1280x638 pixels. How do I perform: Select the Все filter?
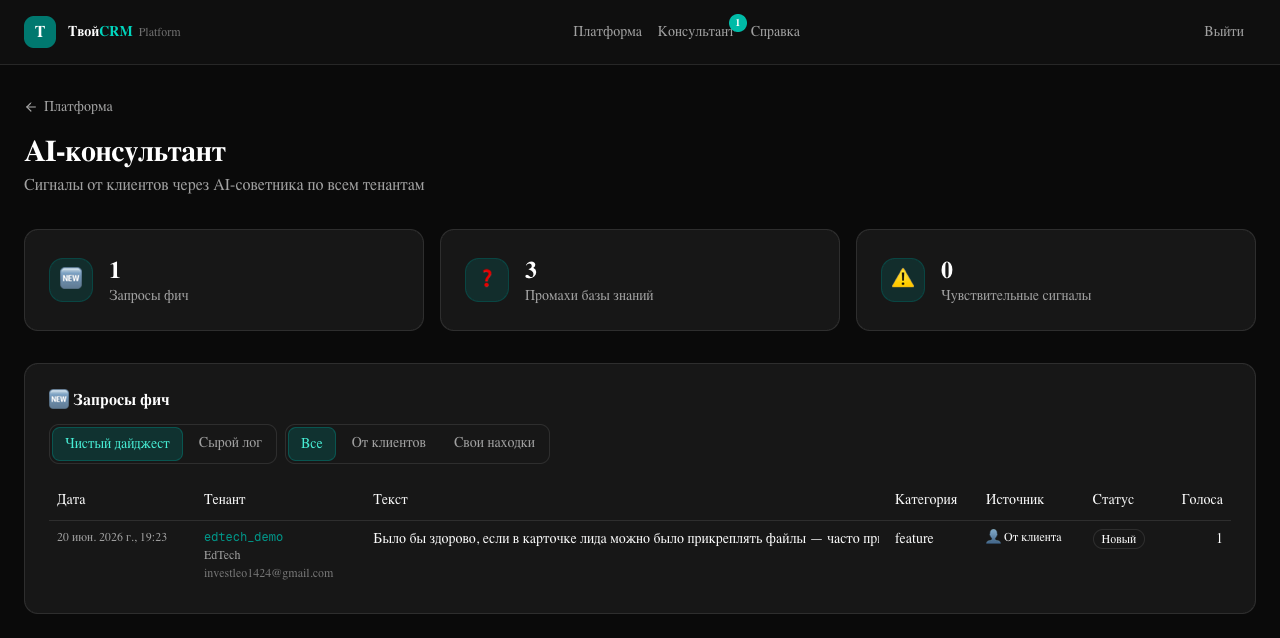[x=312, y=444]
